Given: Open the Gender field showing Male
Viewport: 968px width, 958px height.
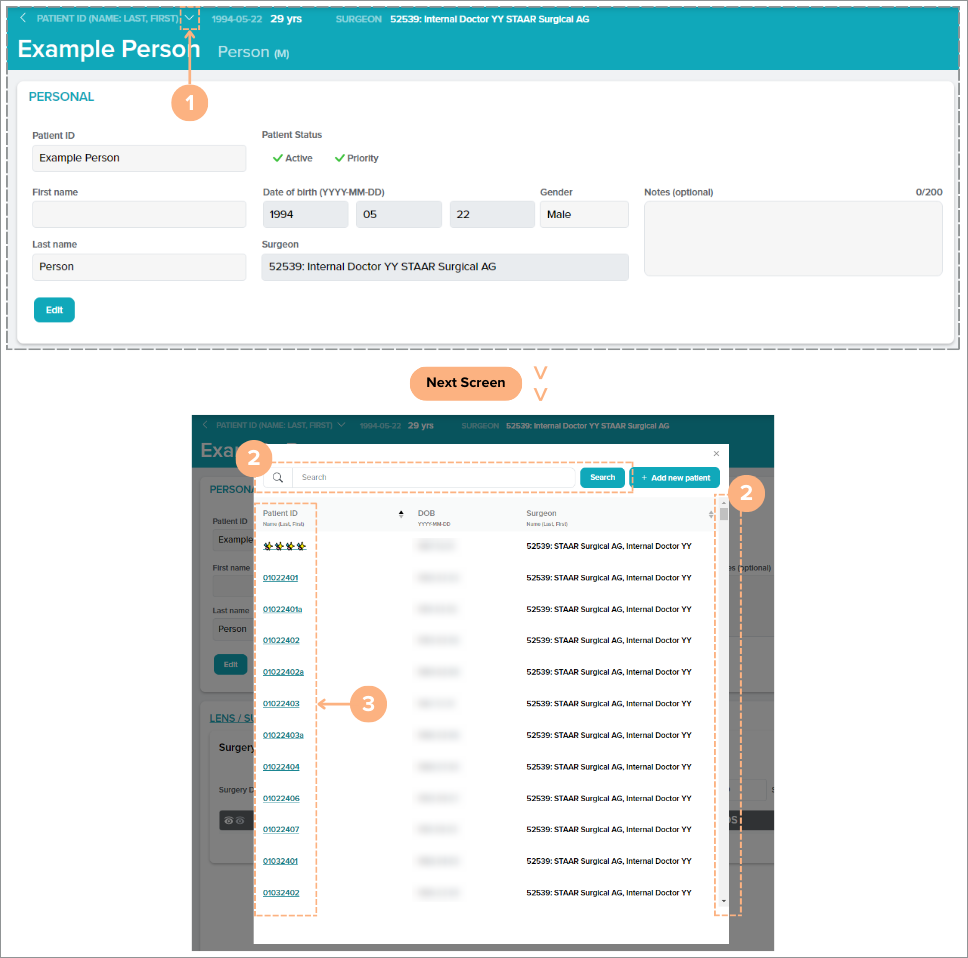Looking at the screenshot, I should (584, 214).
